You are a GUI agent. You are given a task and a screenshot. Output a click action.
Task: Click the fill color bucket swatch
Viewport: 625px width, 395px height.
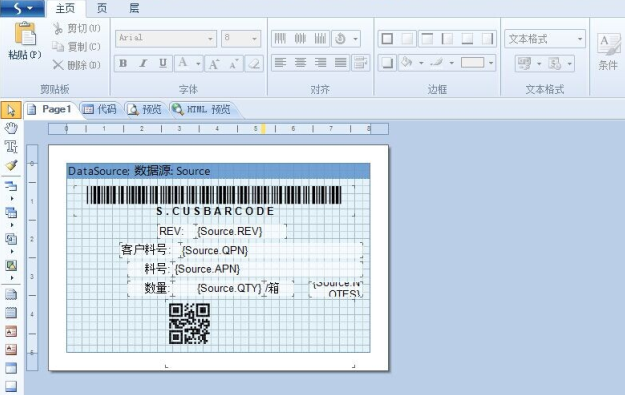[x=407, y=63]
